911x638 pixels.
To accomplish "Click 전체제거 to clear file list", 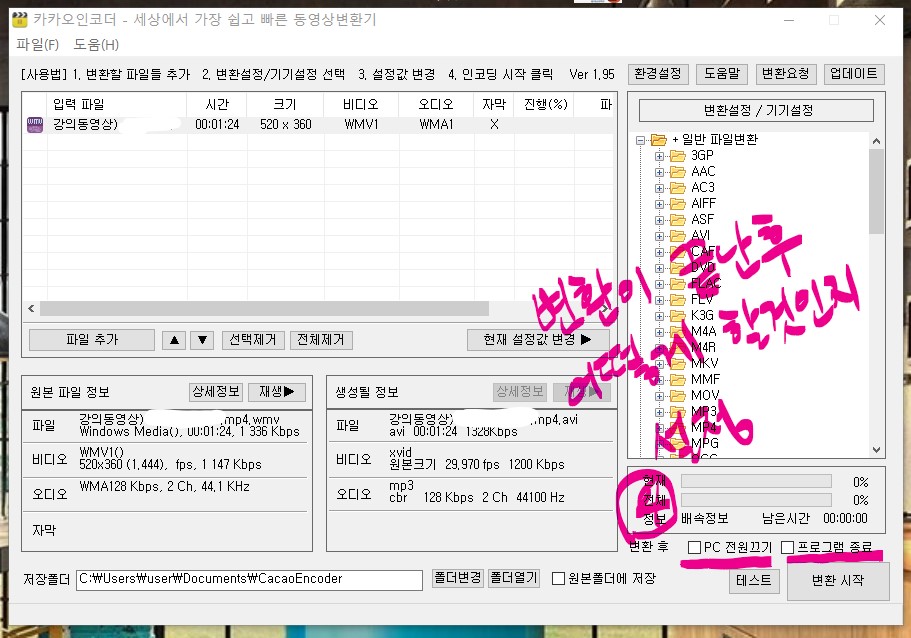I will coord(321,340).
